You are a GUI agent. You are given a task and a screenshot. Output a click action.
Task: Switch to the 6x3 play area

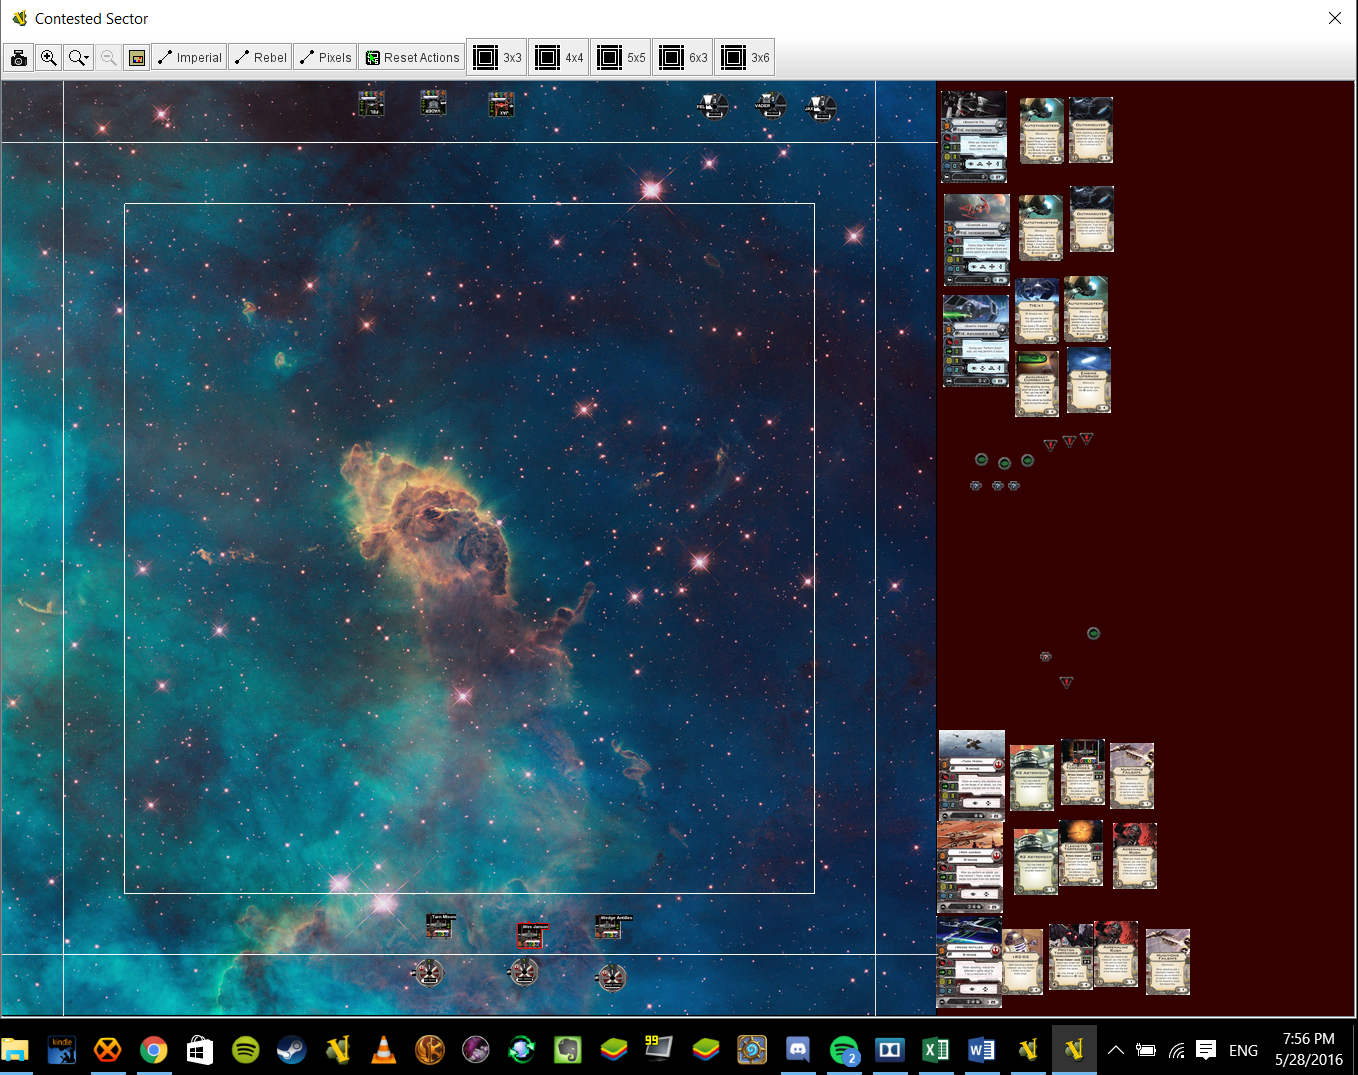[x=683, y=58]
